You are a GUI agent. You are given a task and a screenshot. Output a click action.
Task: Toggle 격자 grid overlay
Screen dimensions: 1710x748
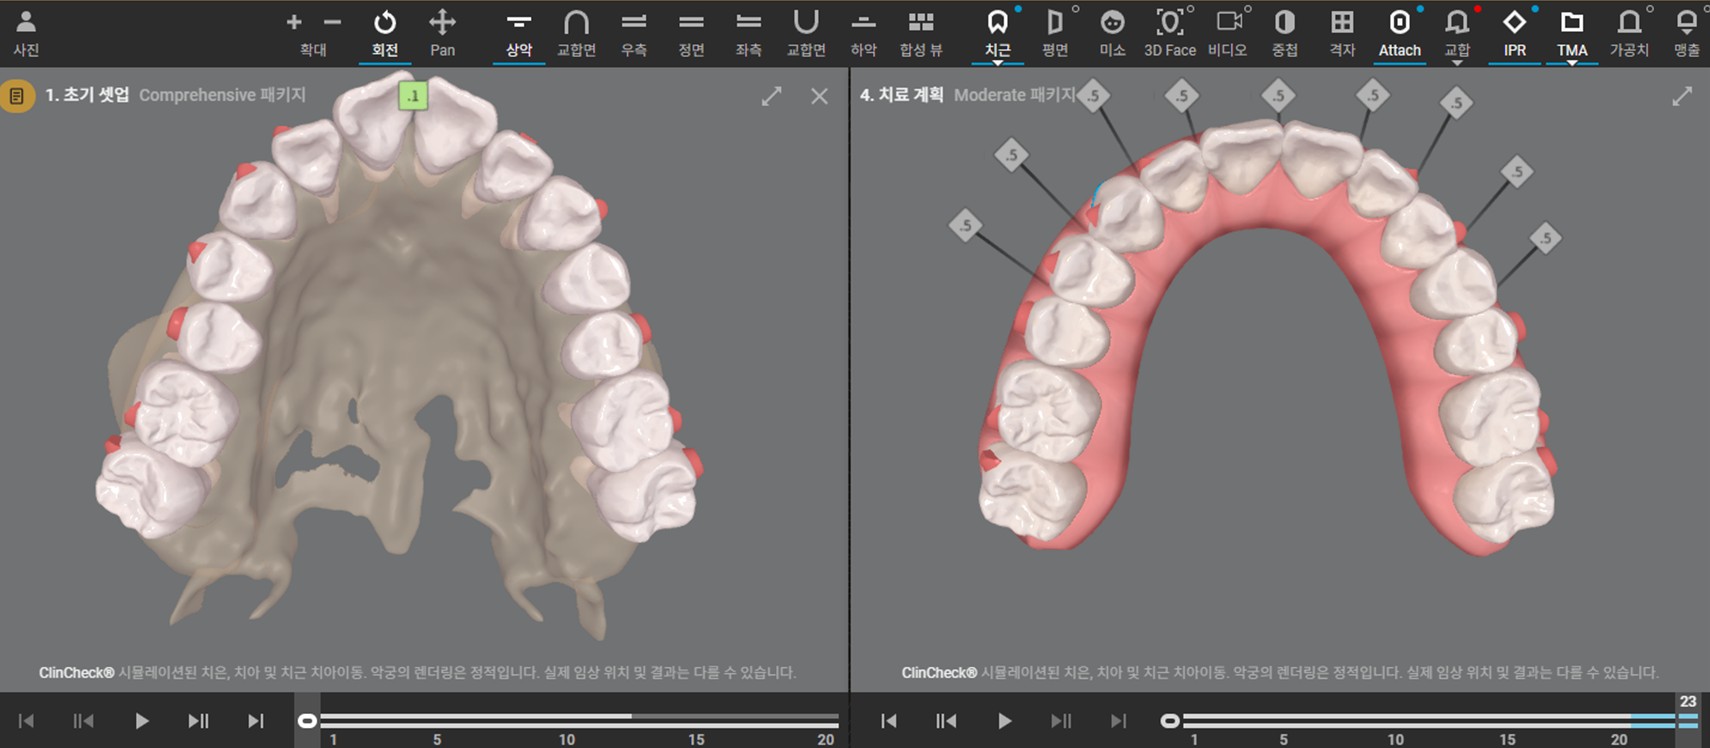click(x=1342, y=33)
